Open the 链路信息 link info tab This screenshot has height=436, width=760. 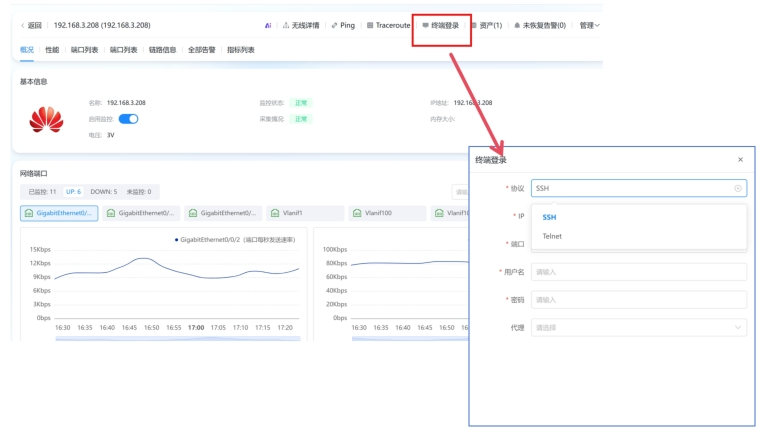(x=162, y=49)
